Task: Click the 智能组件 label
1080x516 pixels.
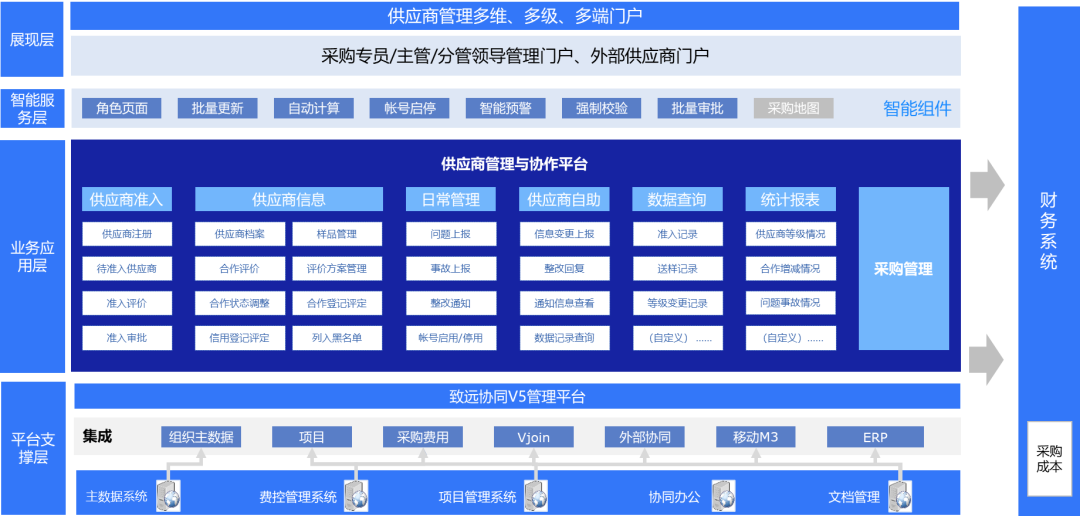Action: click(x=917, y=108)
